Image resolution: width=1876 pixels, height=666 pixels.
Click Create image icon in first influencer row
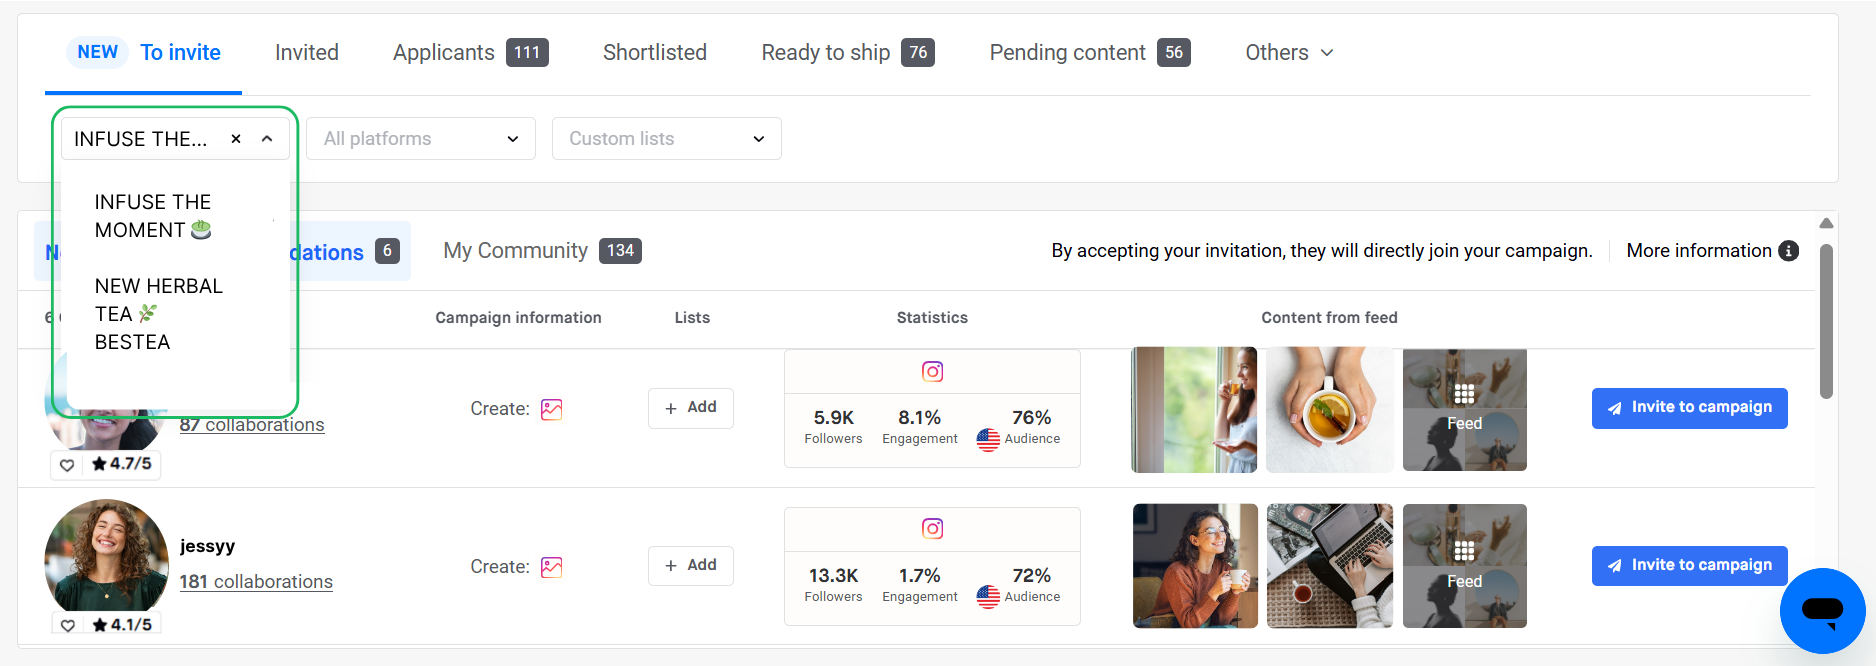[551, 410]
